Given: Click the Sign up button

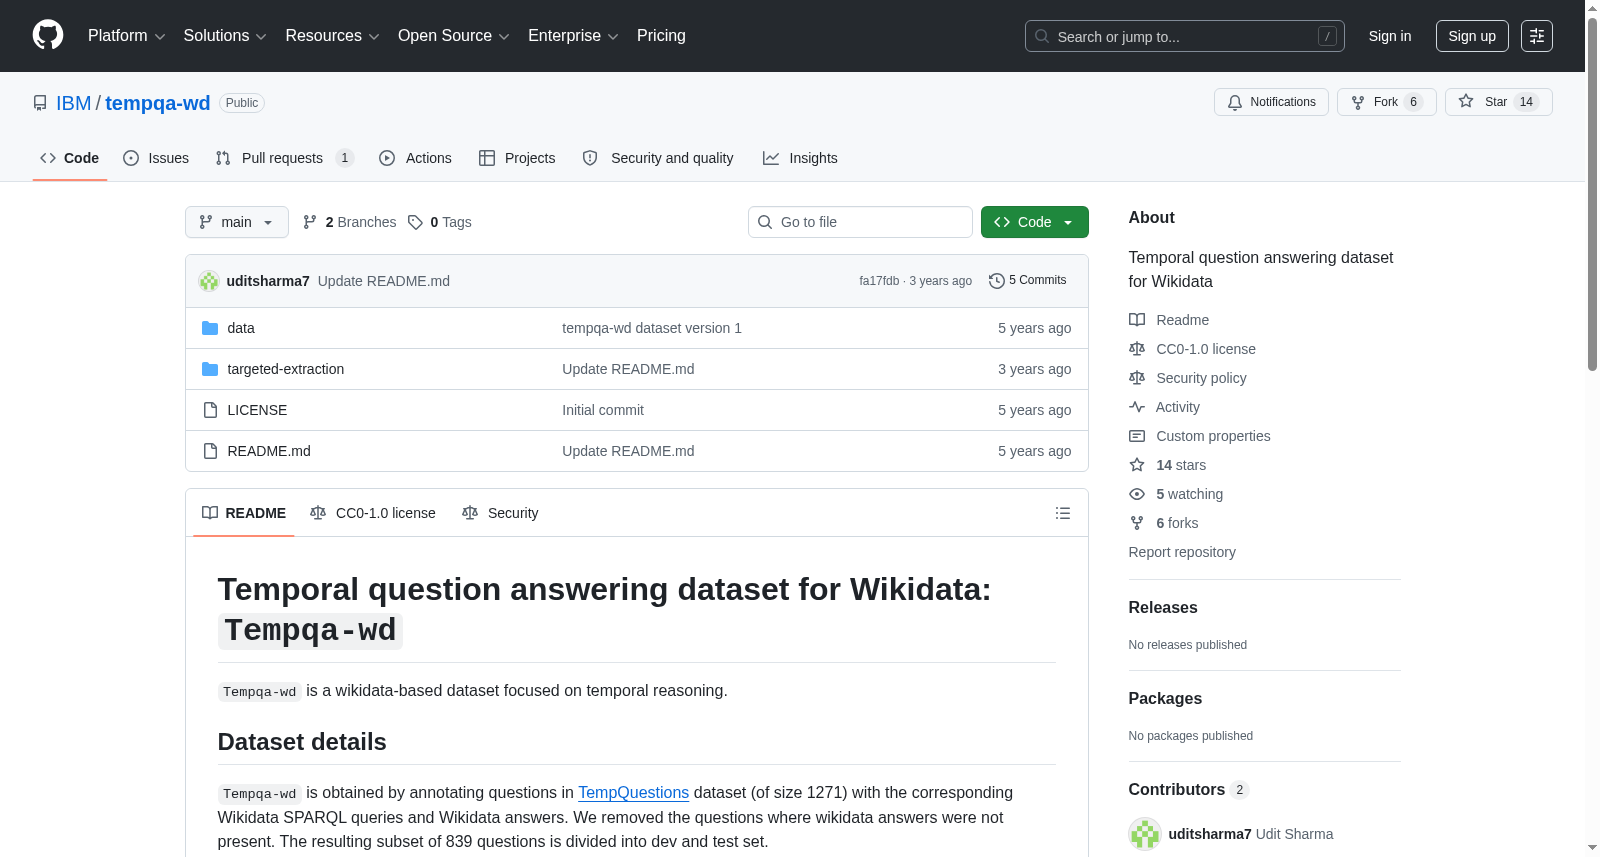Looking at the screenshot, I should click(1472, 36).
